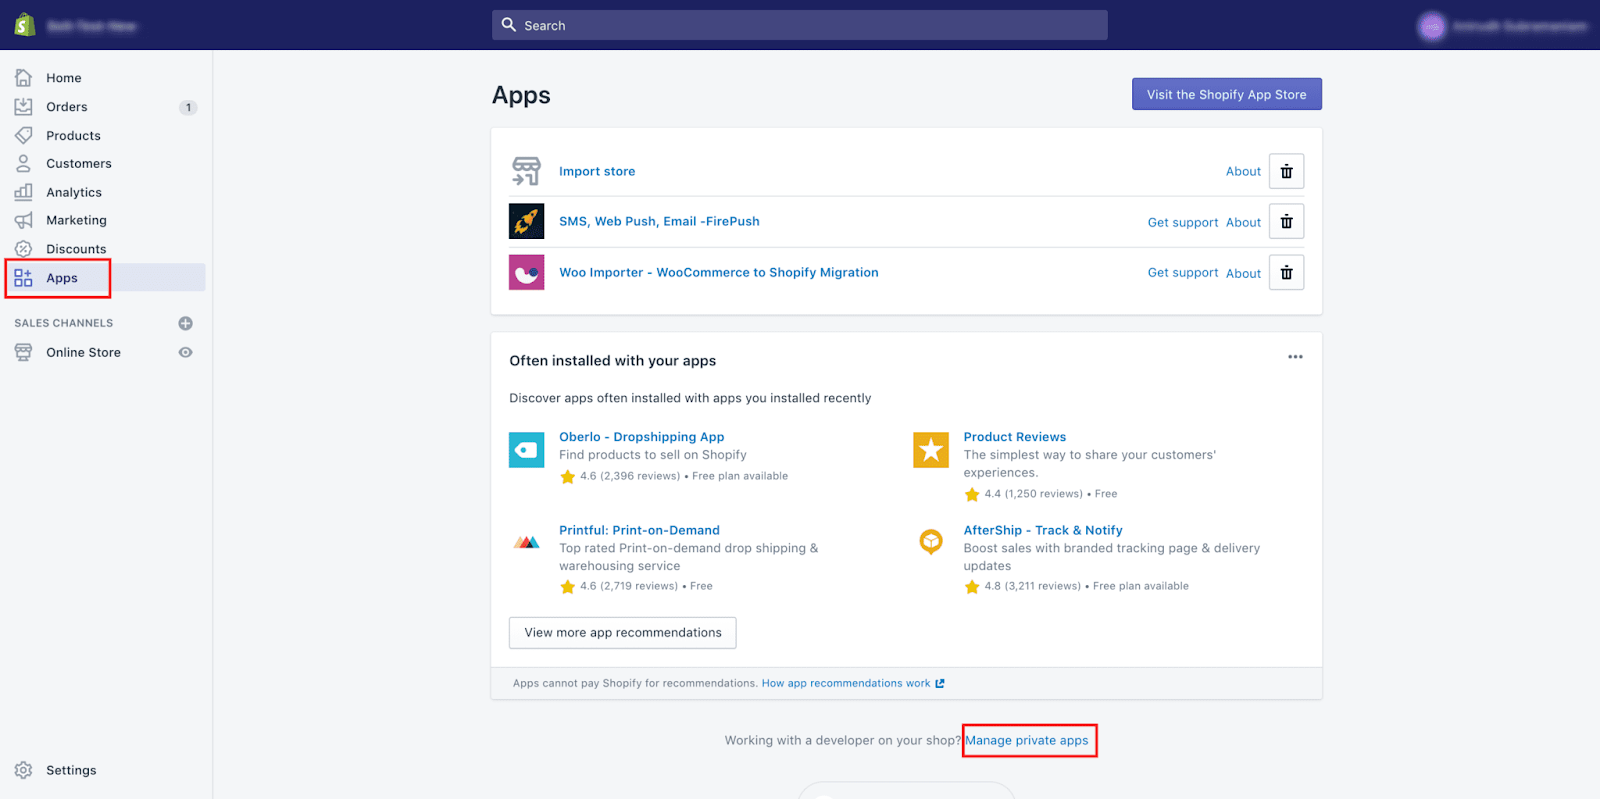Open Orders in sidebar
The width and height of the screenshot is (1600, 799).
(x=67, y=106)
